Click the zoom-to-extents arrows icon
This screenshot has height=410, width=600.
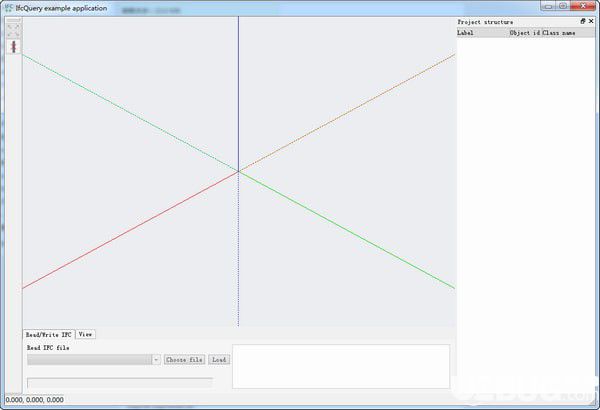pyautogui.click(x=13, y=31)
